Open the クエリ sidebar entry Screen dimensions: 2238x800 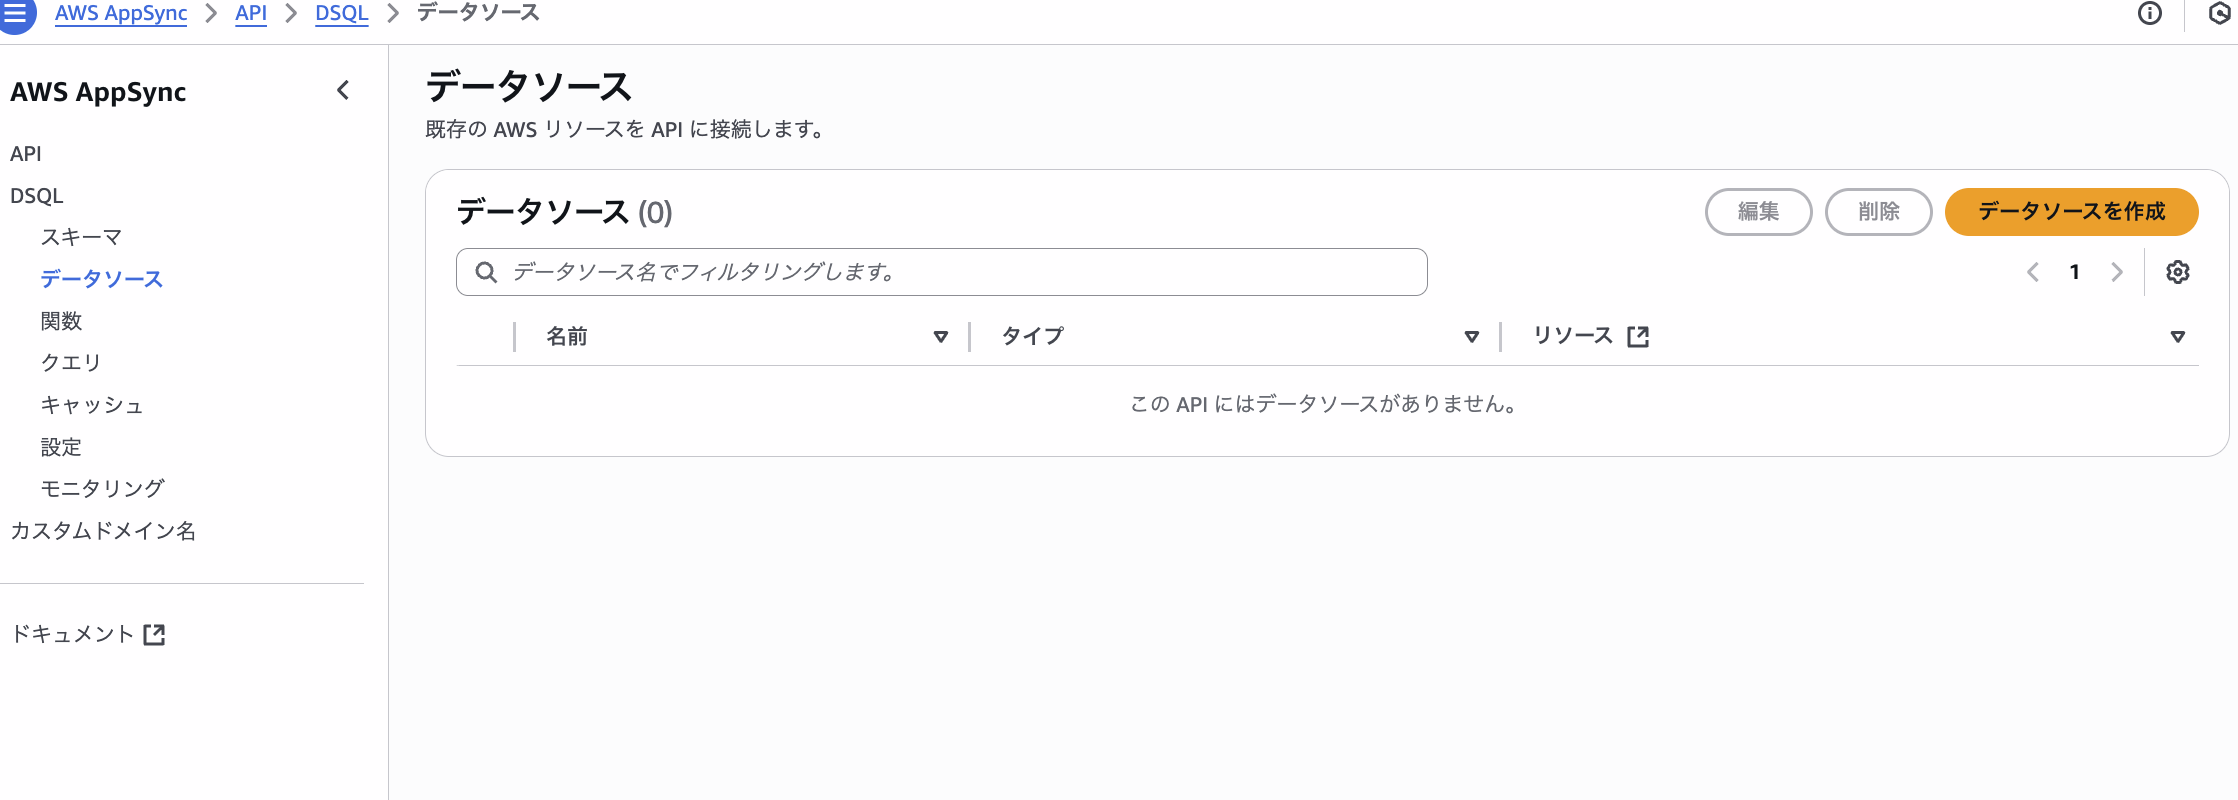tap(69, 362)
